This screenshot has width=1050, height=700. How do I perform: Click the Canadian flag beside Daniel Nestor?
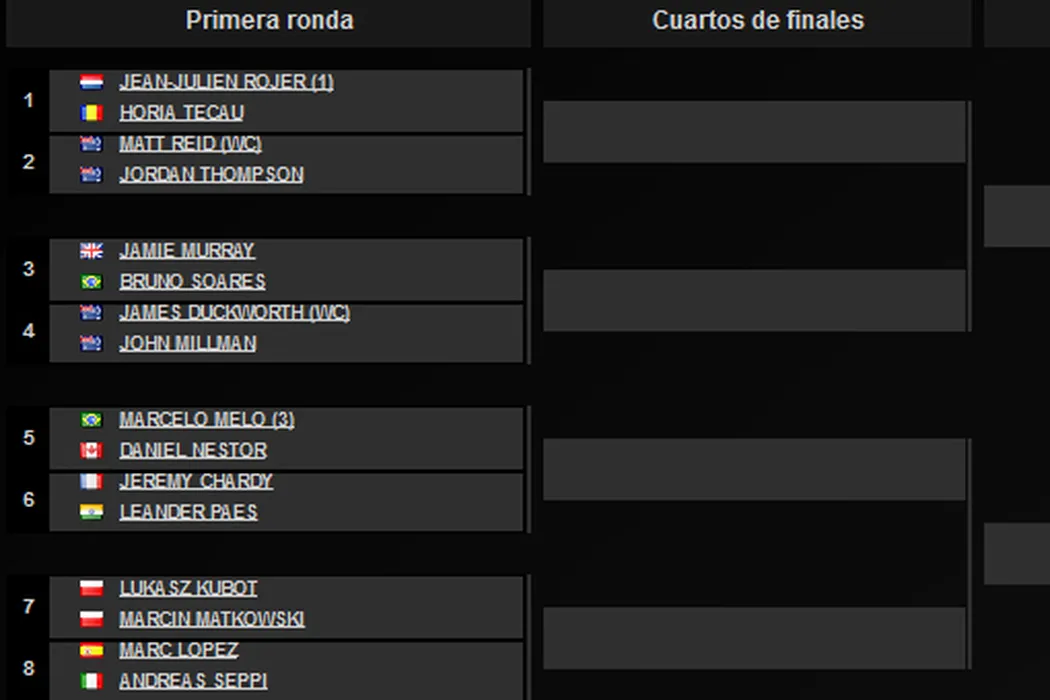pyautogui.click(x=92, y=451)
